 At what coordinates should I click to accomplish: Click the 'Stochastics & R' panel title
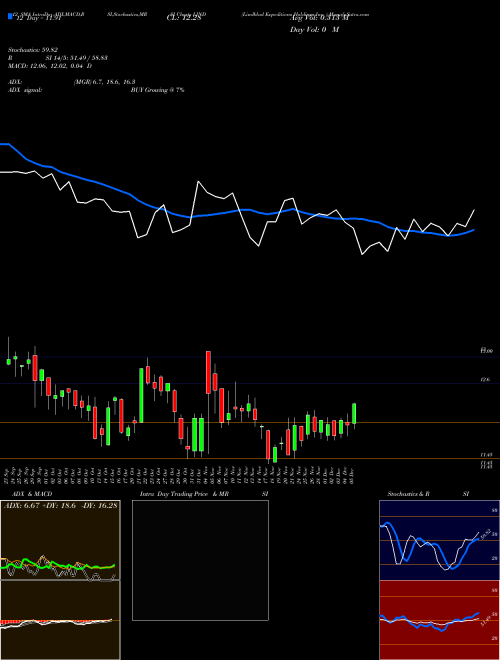coord(409,494)
